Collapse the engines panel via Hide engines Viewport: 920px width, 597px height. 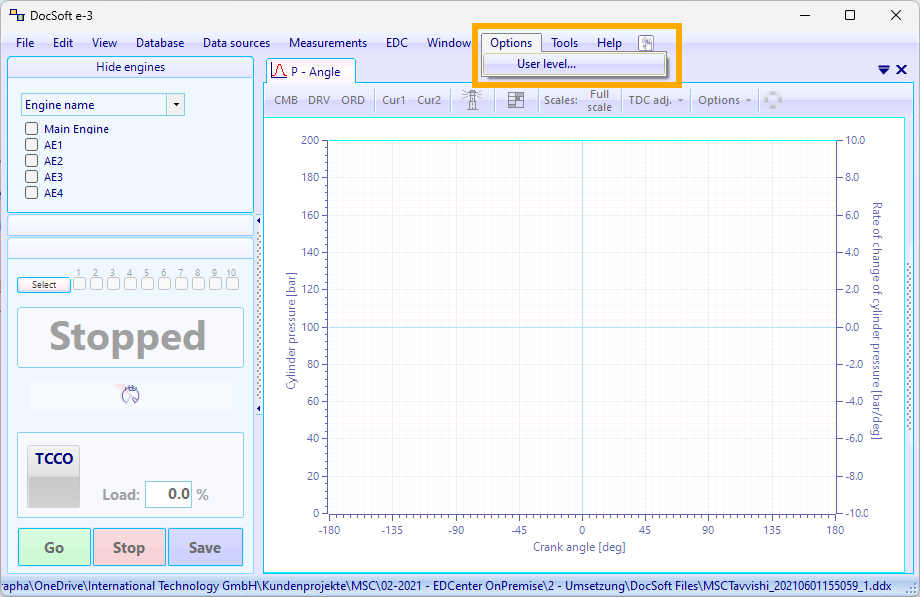(x=129, y=67)
